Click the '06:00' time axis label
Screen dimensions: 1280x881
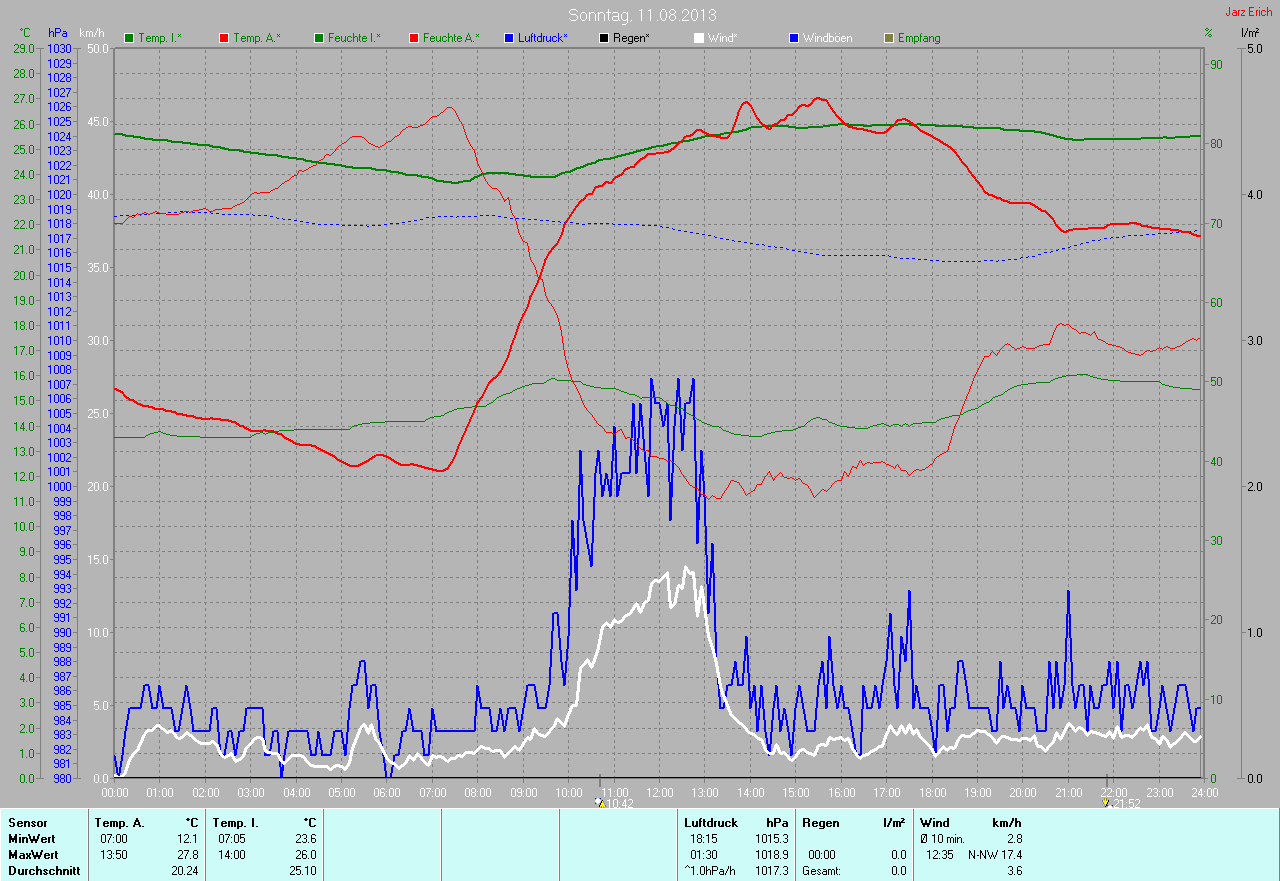click(x=386, y=793)
